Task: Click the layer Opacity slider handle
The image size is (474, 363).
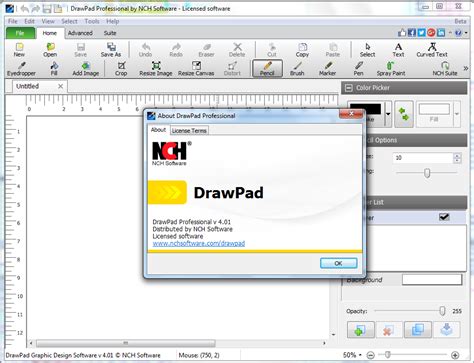Action: [x=442, y=311]
